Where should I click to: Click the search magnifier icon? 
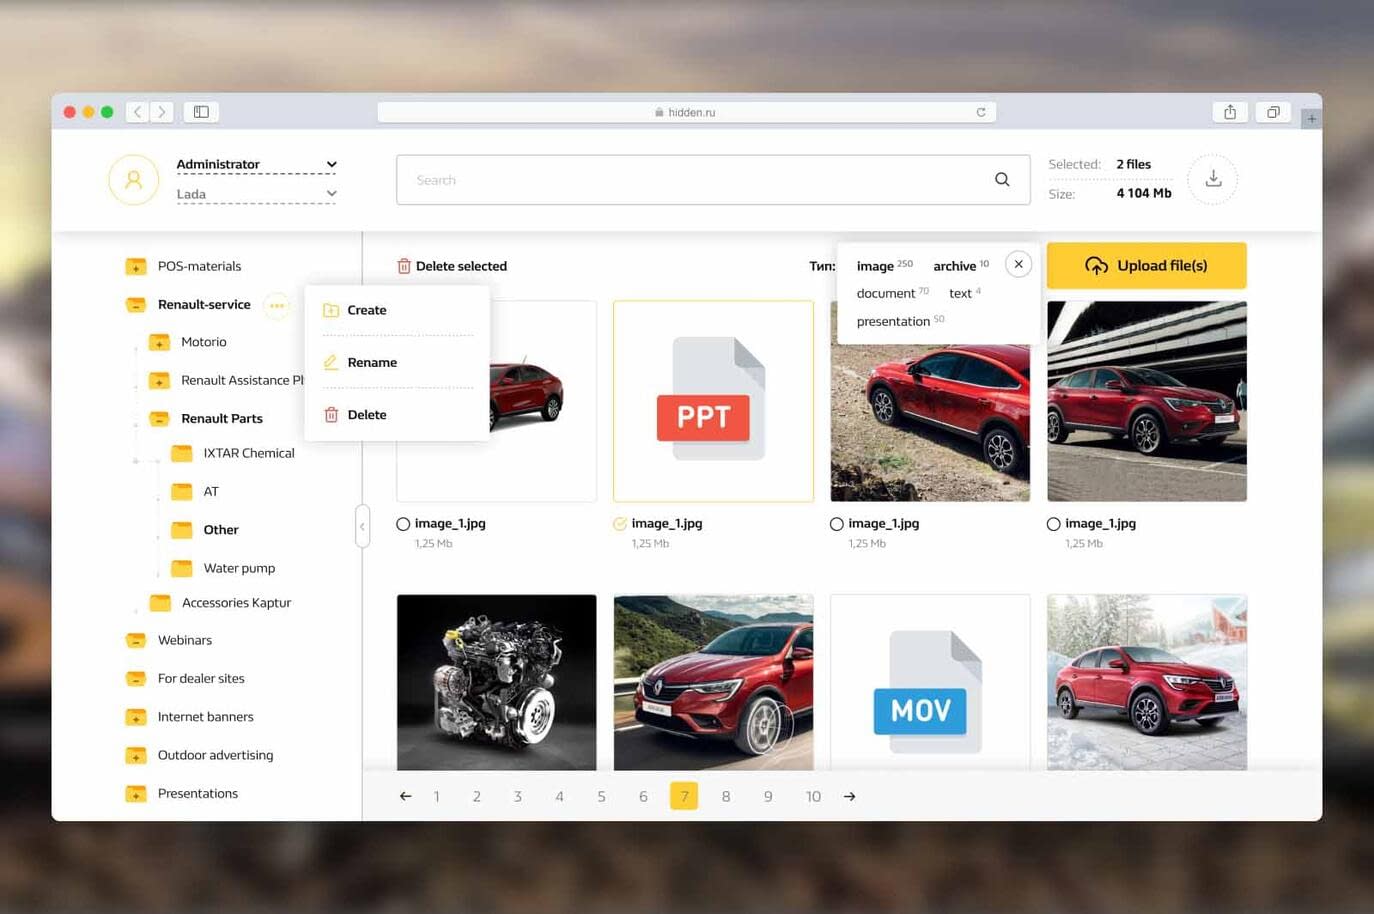pyautogui.click(x=1002, y=179)
